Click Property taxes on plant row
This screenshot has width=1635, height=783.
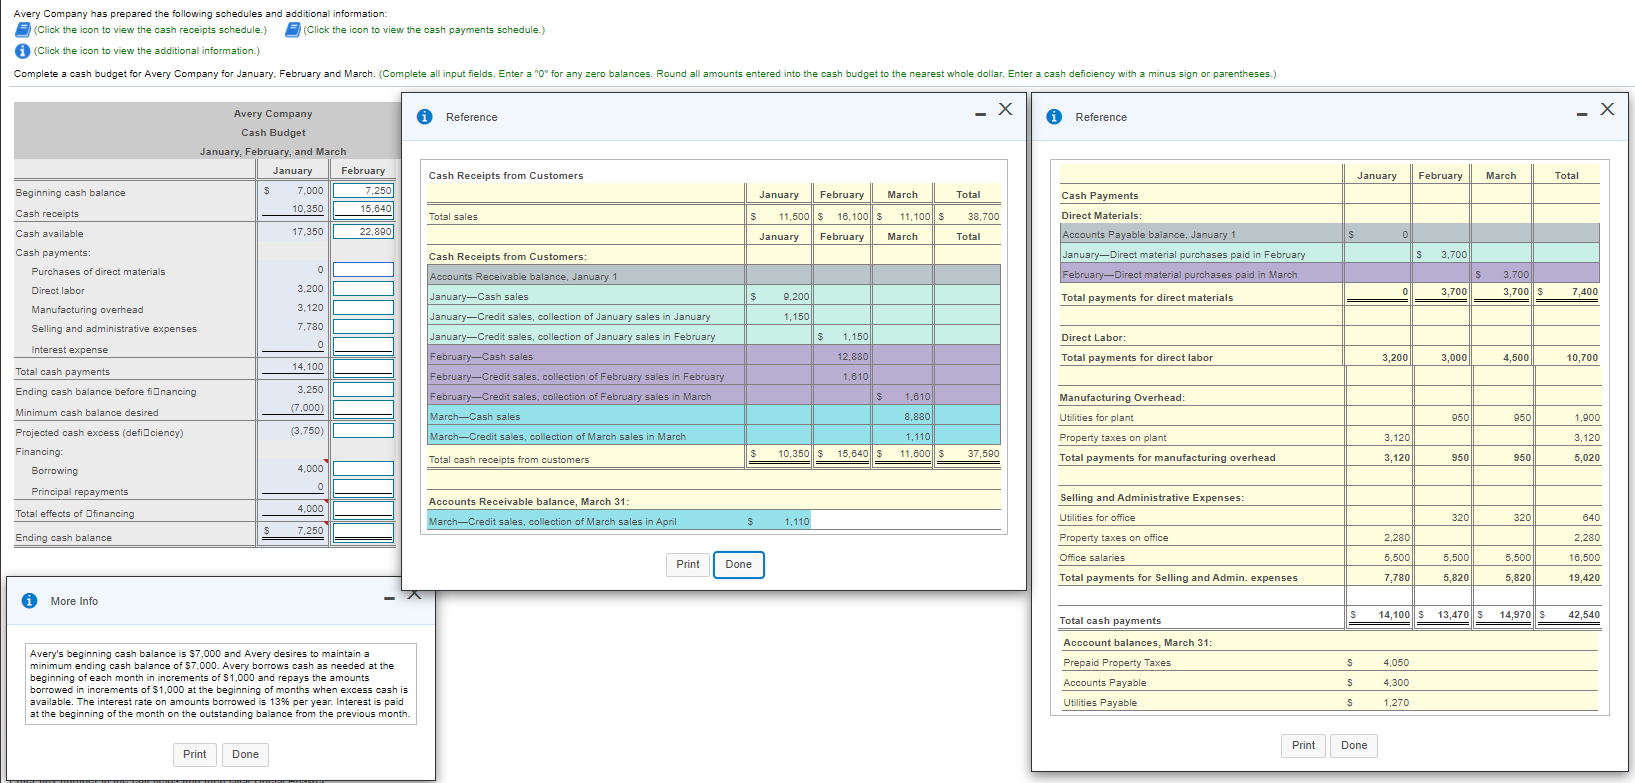pos(1330,438)
